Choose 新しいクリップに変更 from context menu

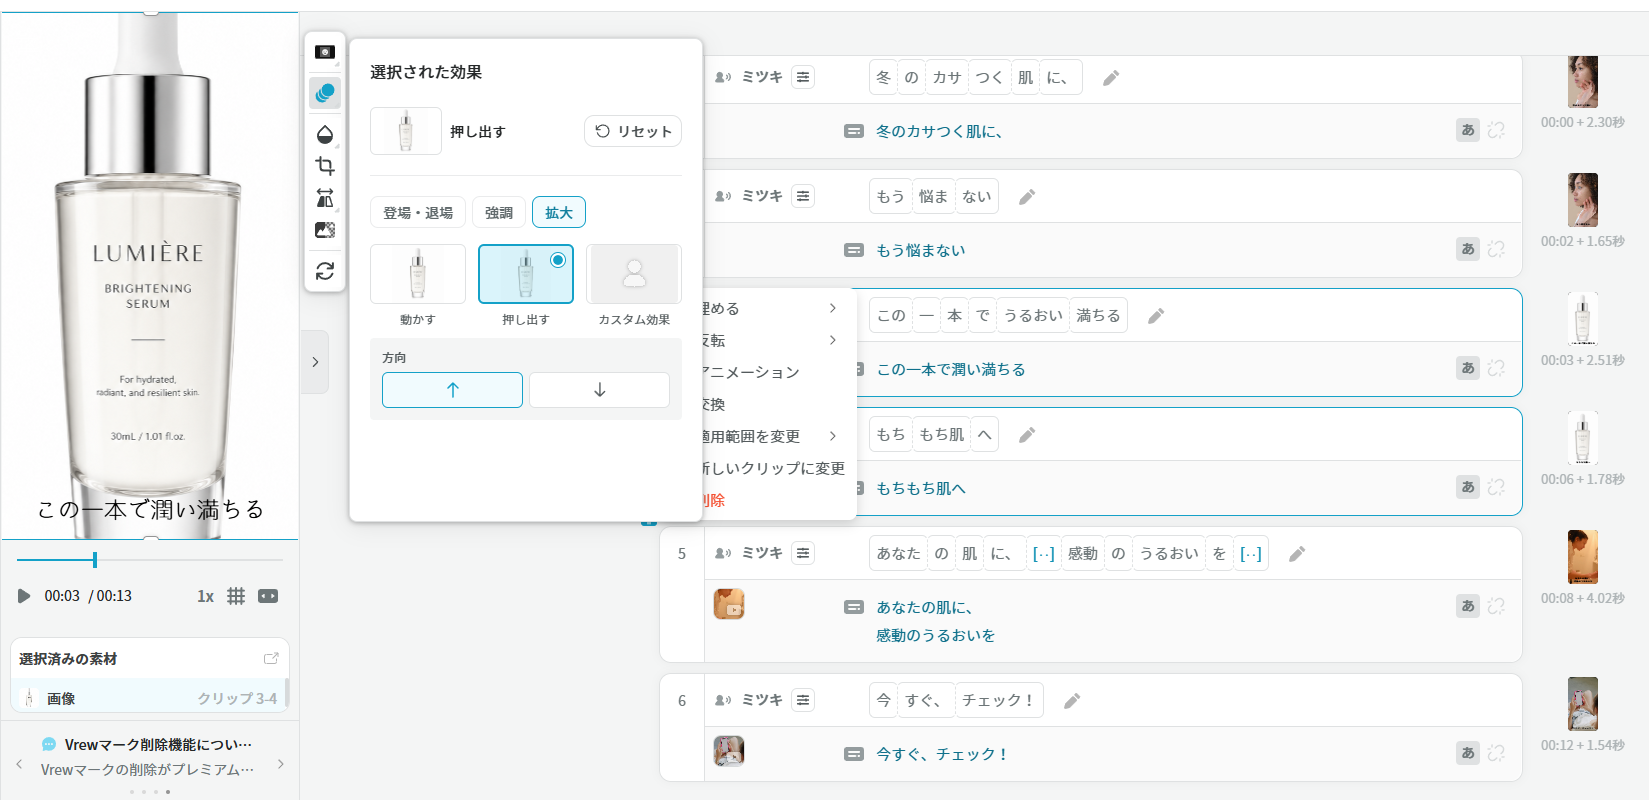pyautogui.click(x=774, y=468)
